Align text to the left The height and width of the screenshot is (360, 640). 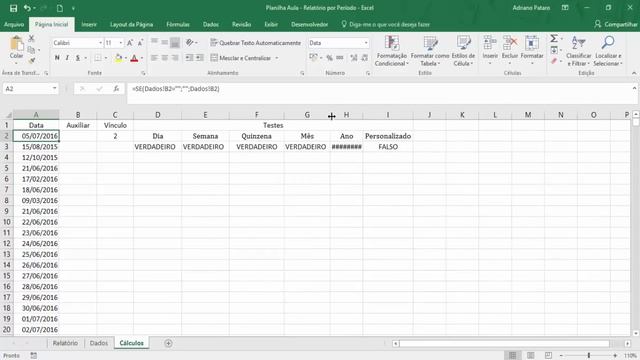(154, 58)
